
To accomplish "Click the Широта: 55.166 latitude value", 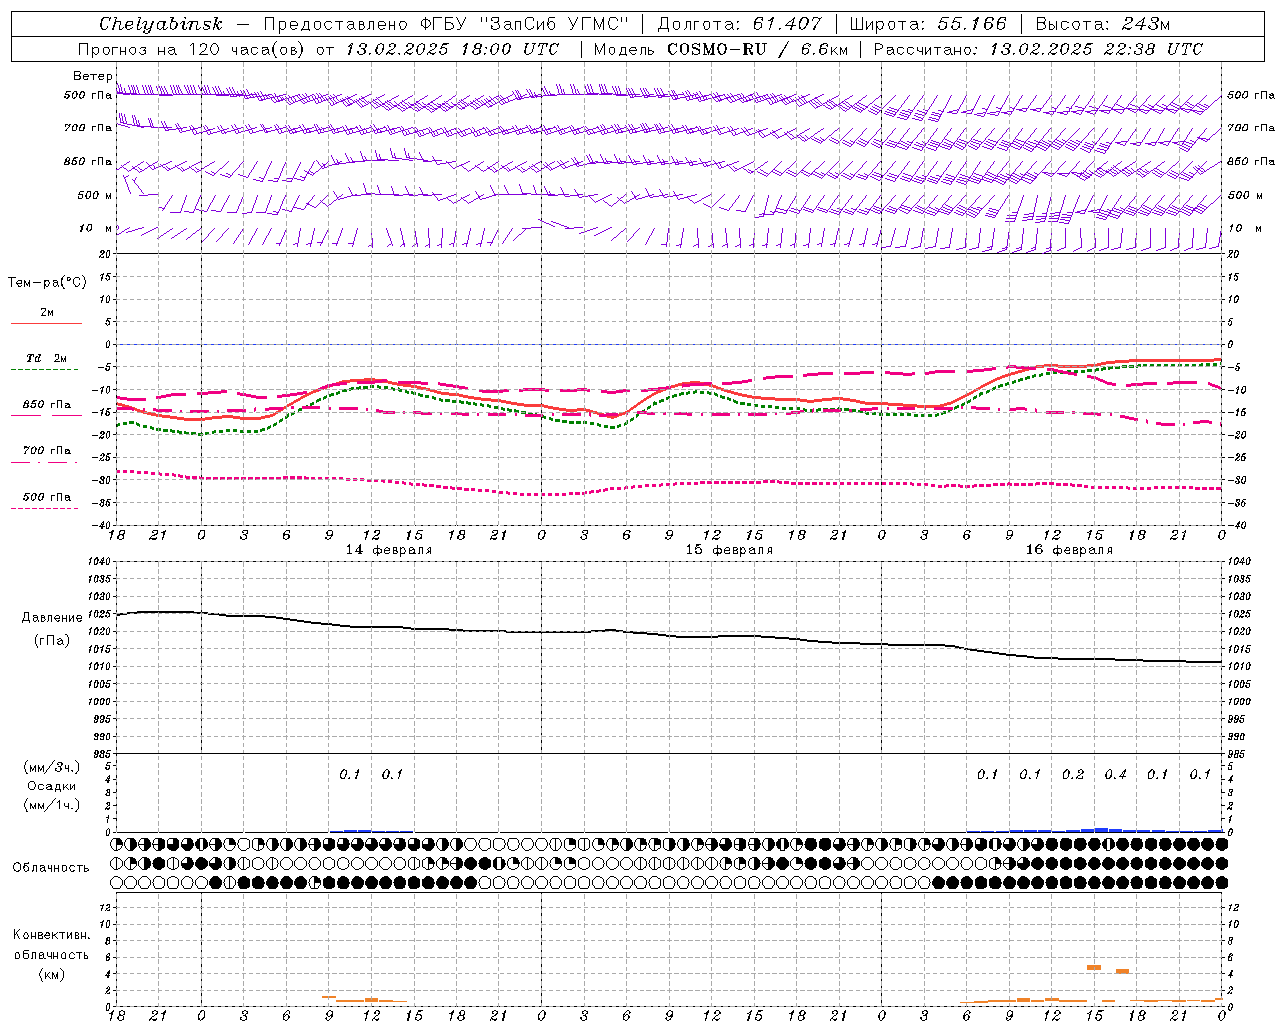I will click(x=928, y=23).
